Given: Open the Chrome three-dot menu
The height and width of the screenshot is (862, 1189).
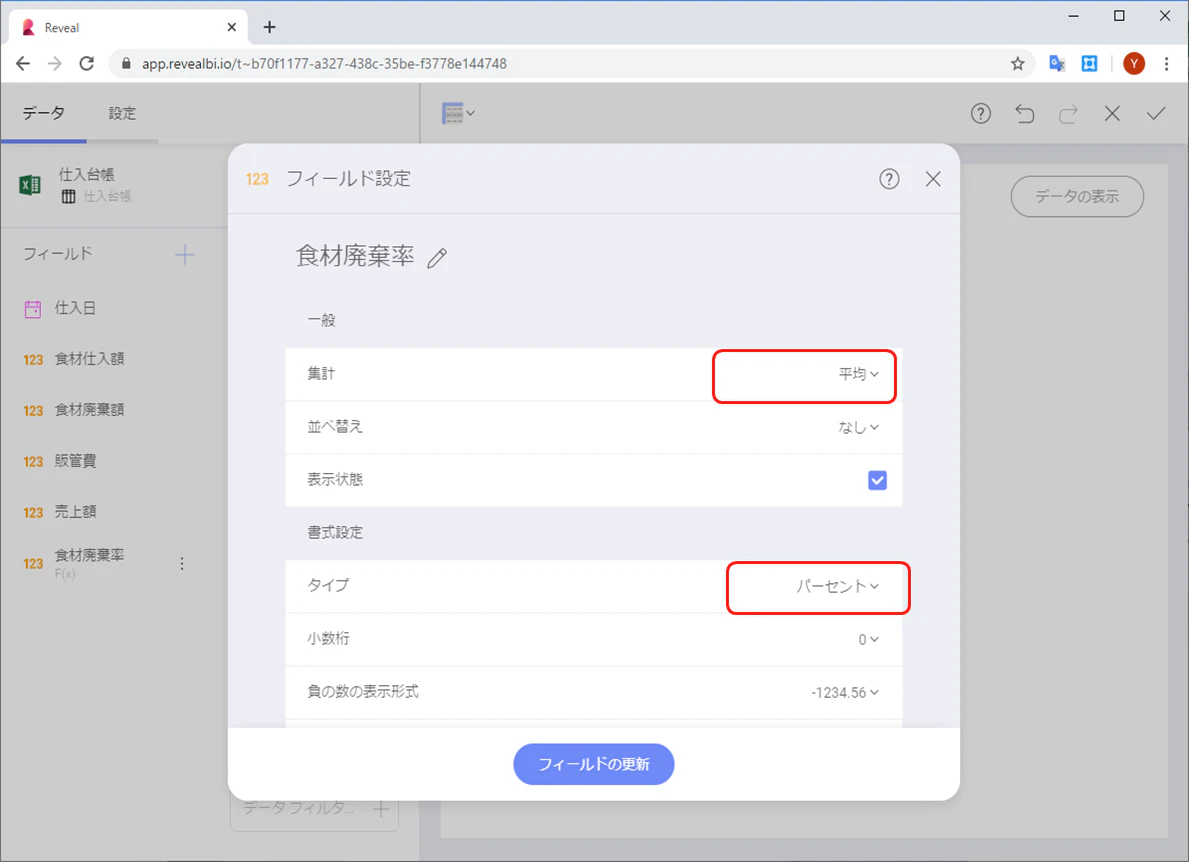Looking at the screenshot, I should point(1166,64).
